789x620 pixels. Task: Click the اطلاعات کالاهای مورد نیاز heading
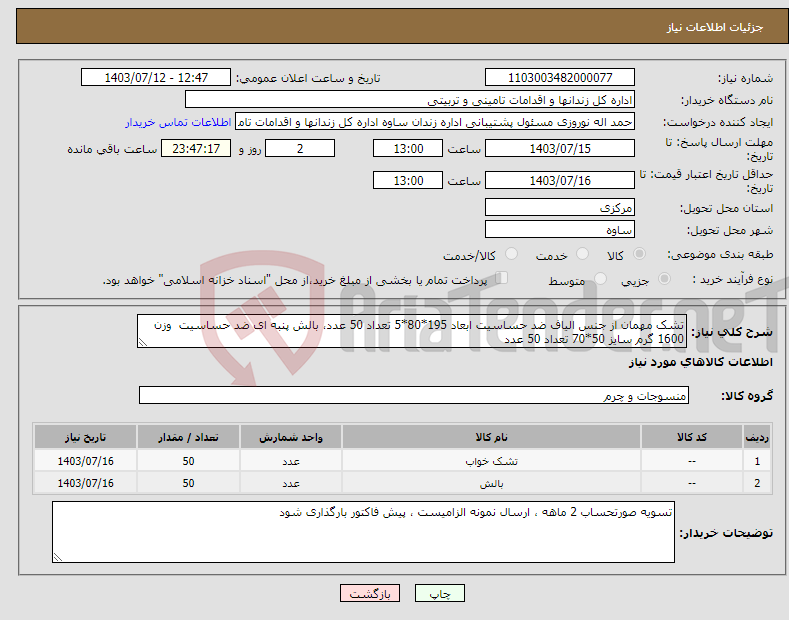pyautogui.click(x=700, y=362)
